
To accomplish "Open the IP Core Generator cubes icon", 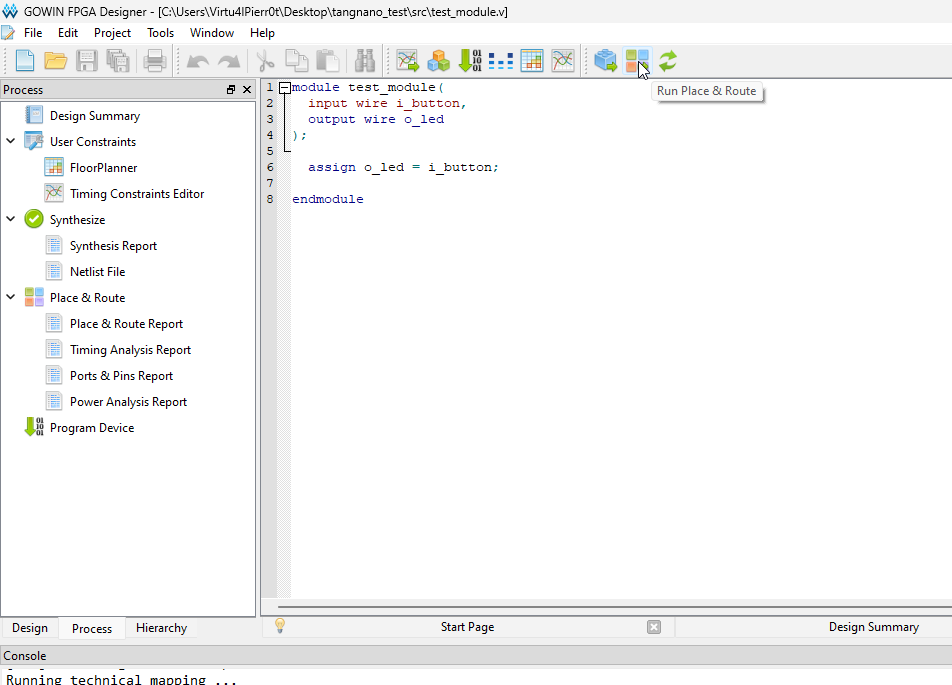I will pos(438,61).
